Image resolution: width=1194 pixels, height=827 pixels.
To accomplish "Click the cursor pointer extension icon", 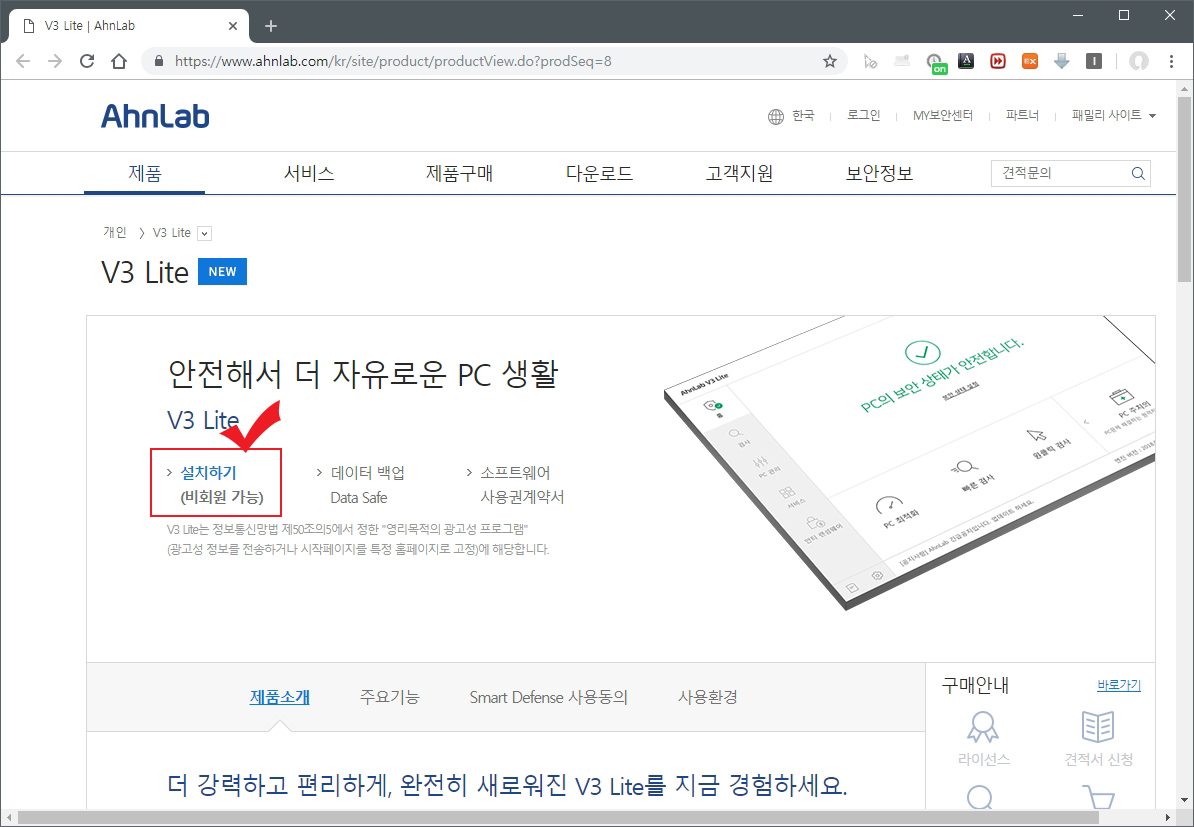I will (870, 61).
